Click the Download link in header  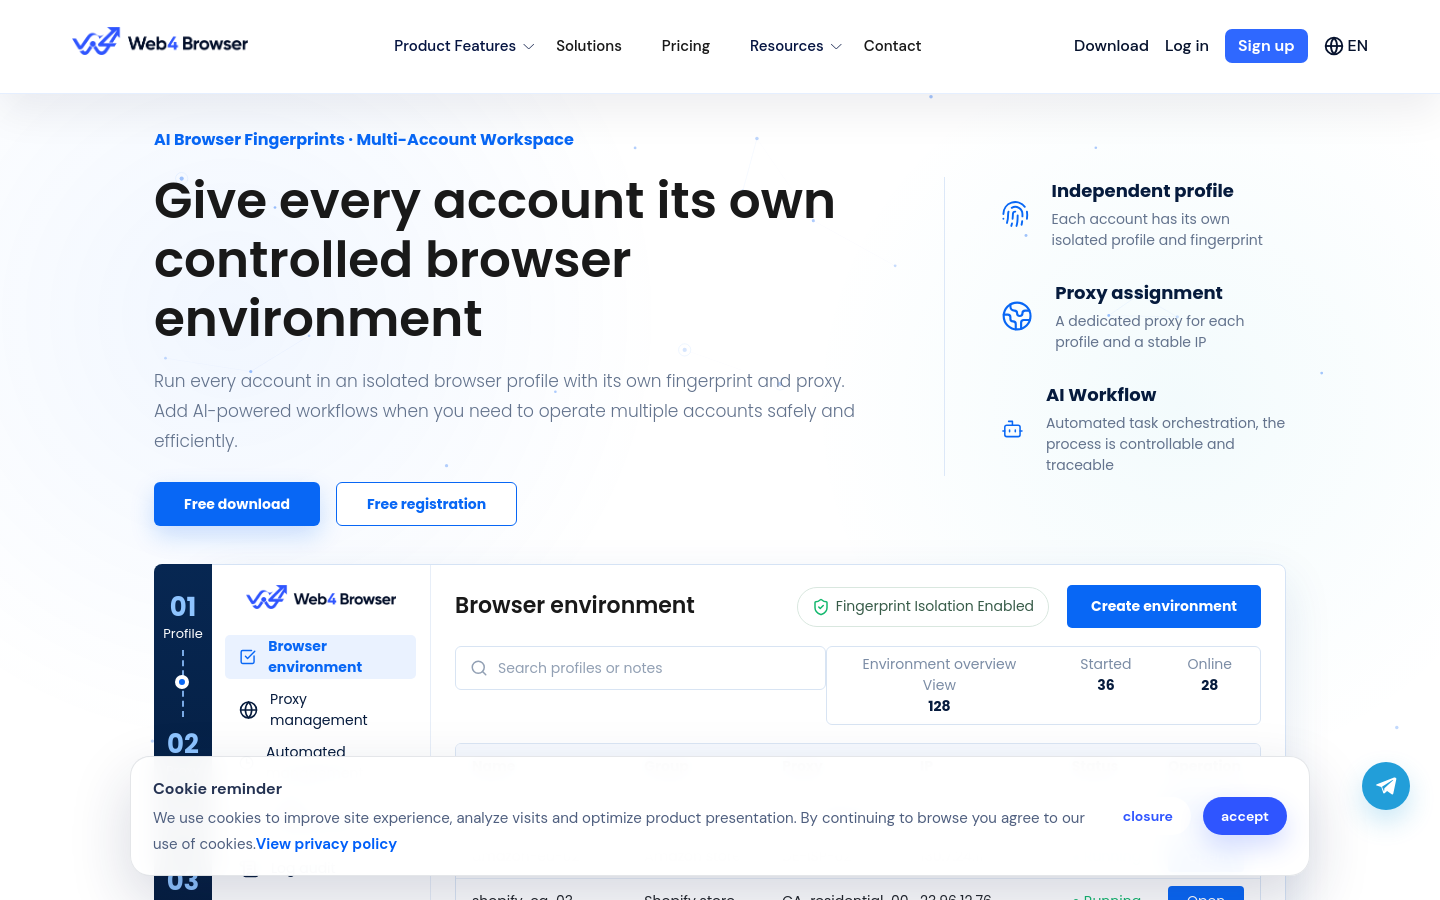(x=1111, y=46)
